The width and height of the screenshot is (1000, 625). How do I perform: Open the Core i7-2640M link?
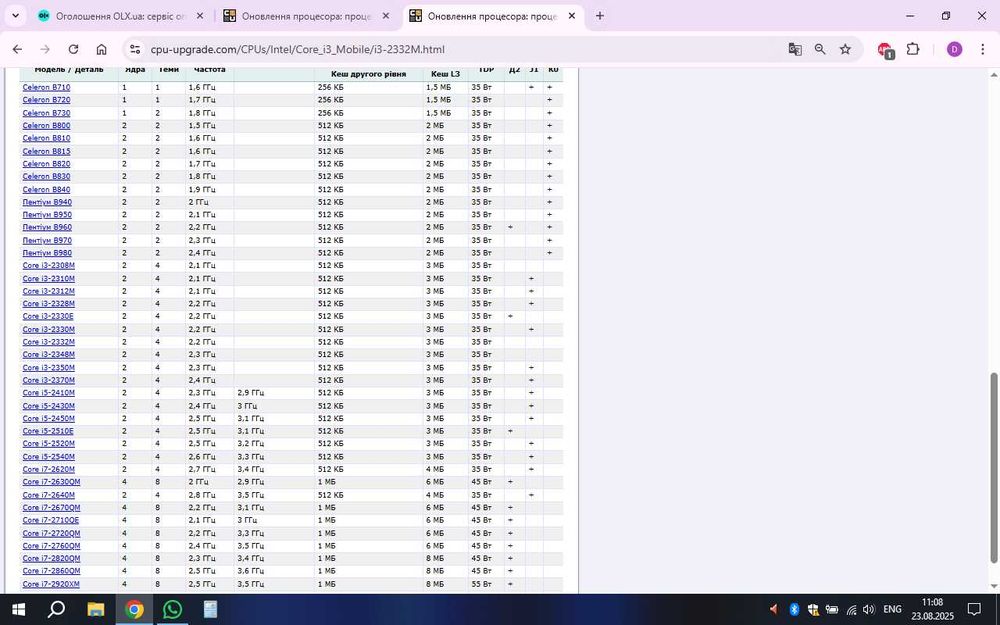tap(48, 495)
